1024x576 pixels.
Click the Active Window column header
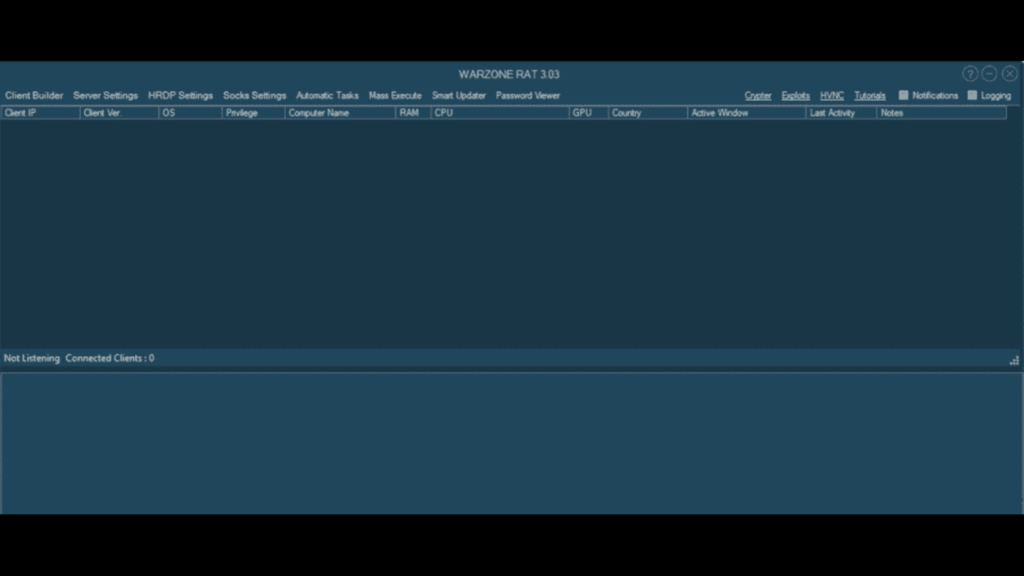(x=747, y=113)
